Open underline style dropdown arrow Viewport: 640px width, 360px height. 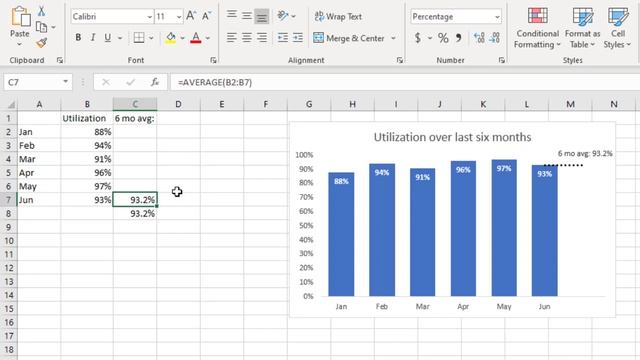[120, 38]
